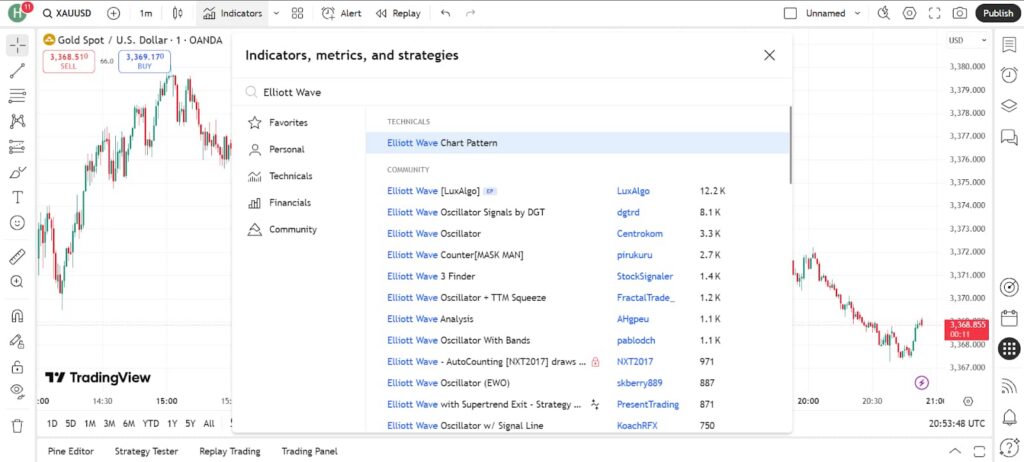Open the emoji icons tool
Viewport: 1024px width, 462px height.
point(17,223)
